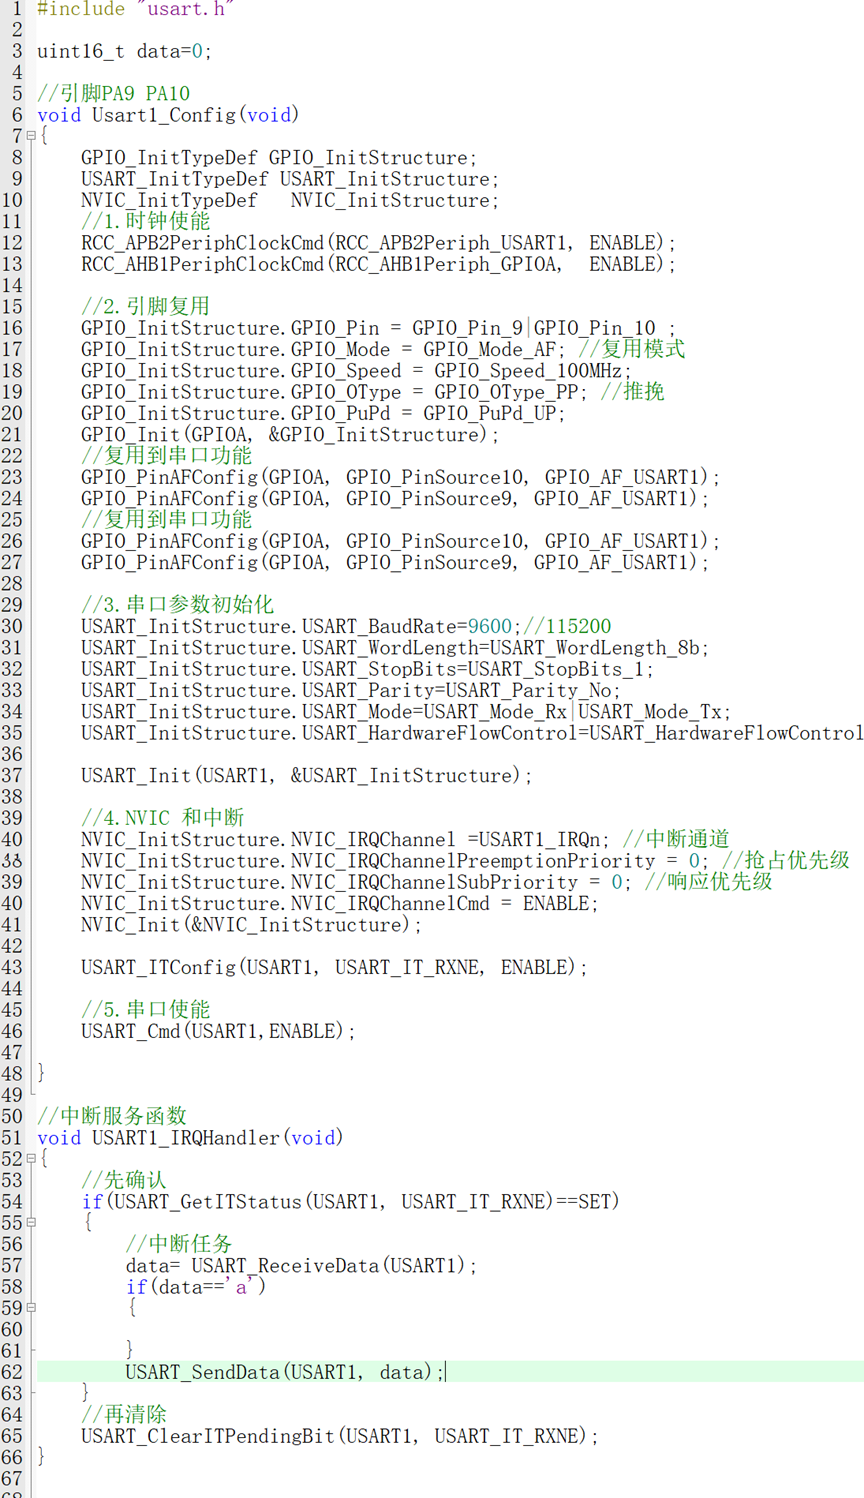Click the //响应优先级 comment
Image resolution: width=864 pixels, height=1498 pixels.
click(x=708, y=881)
